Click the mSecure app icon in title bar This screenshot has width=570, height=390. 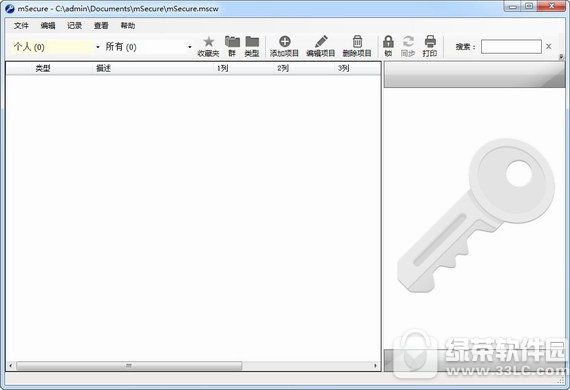(x=10, y=8)
